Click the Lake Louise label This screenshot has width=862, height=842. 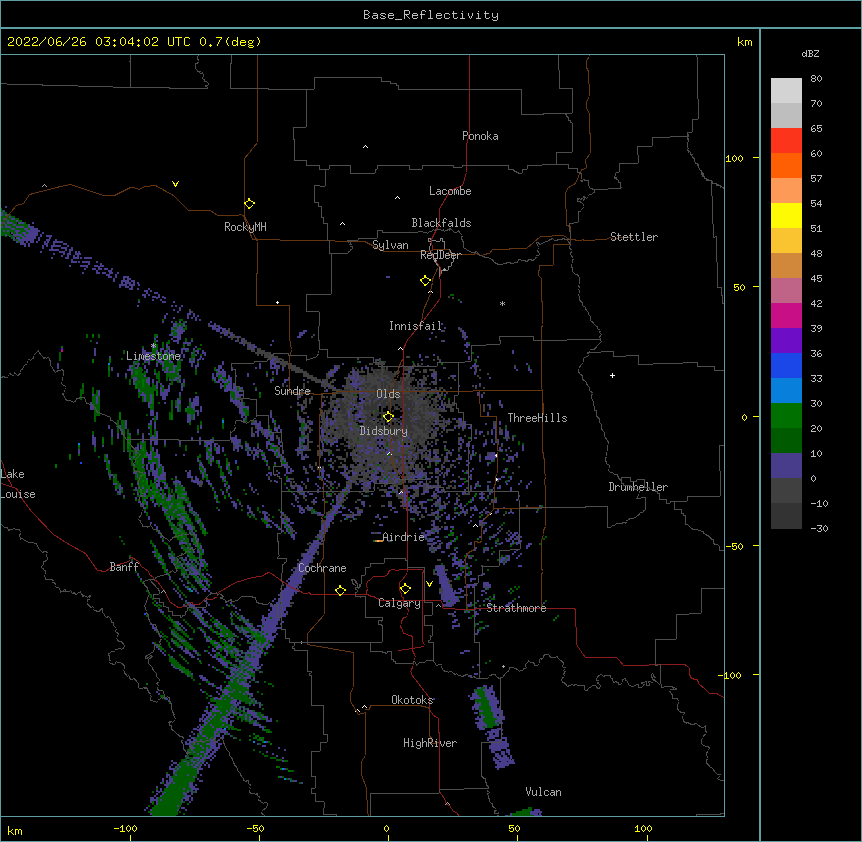point(18,484)
